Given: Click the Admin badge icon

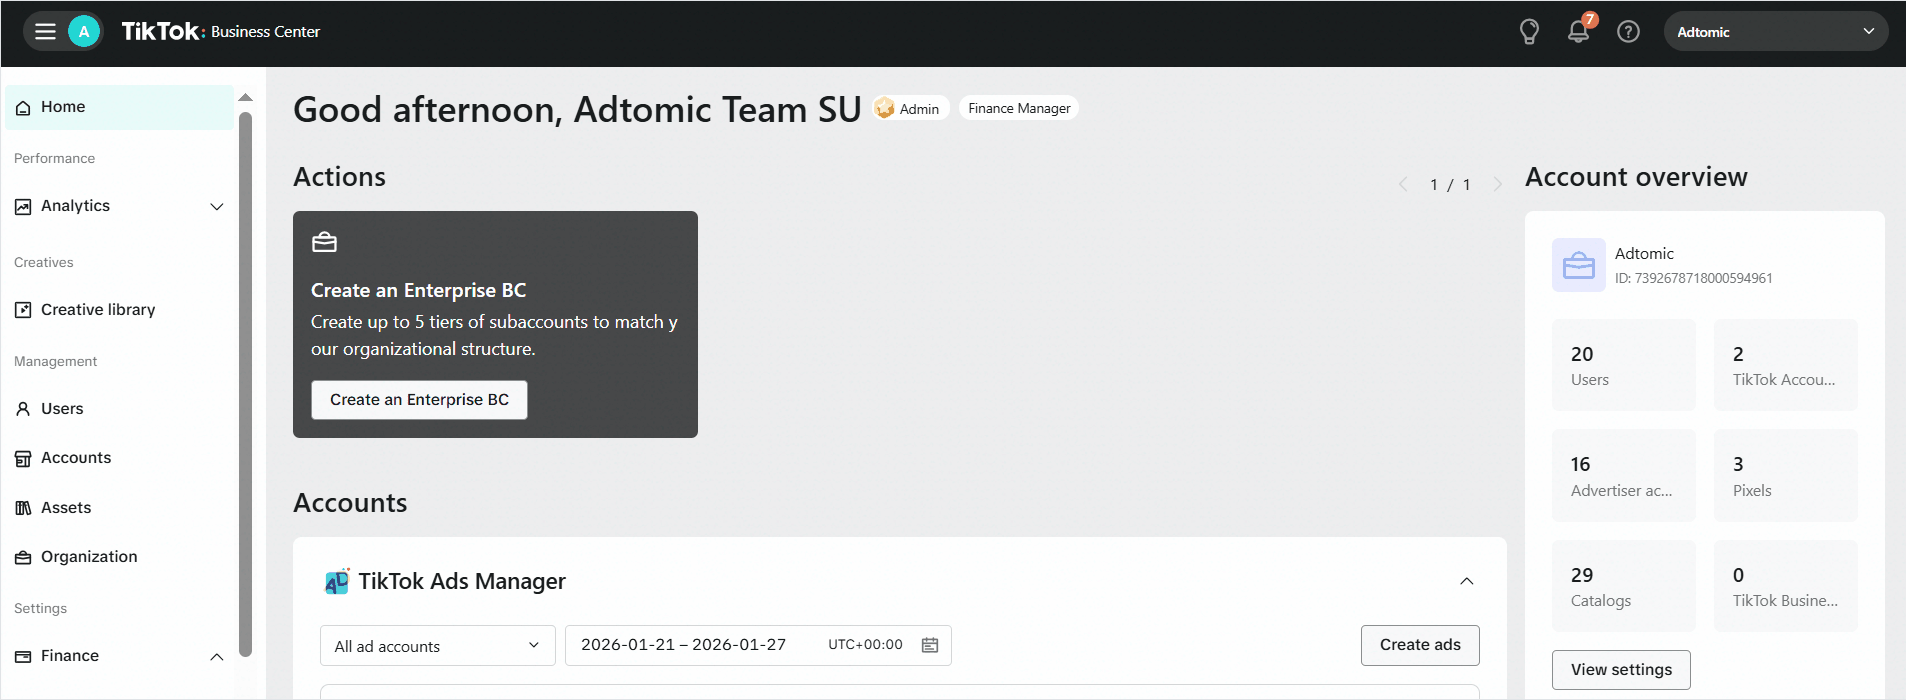Looking at the screenshot, I should pyautogui.click(x=884, y=108).
